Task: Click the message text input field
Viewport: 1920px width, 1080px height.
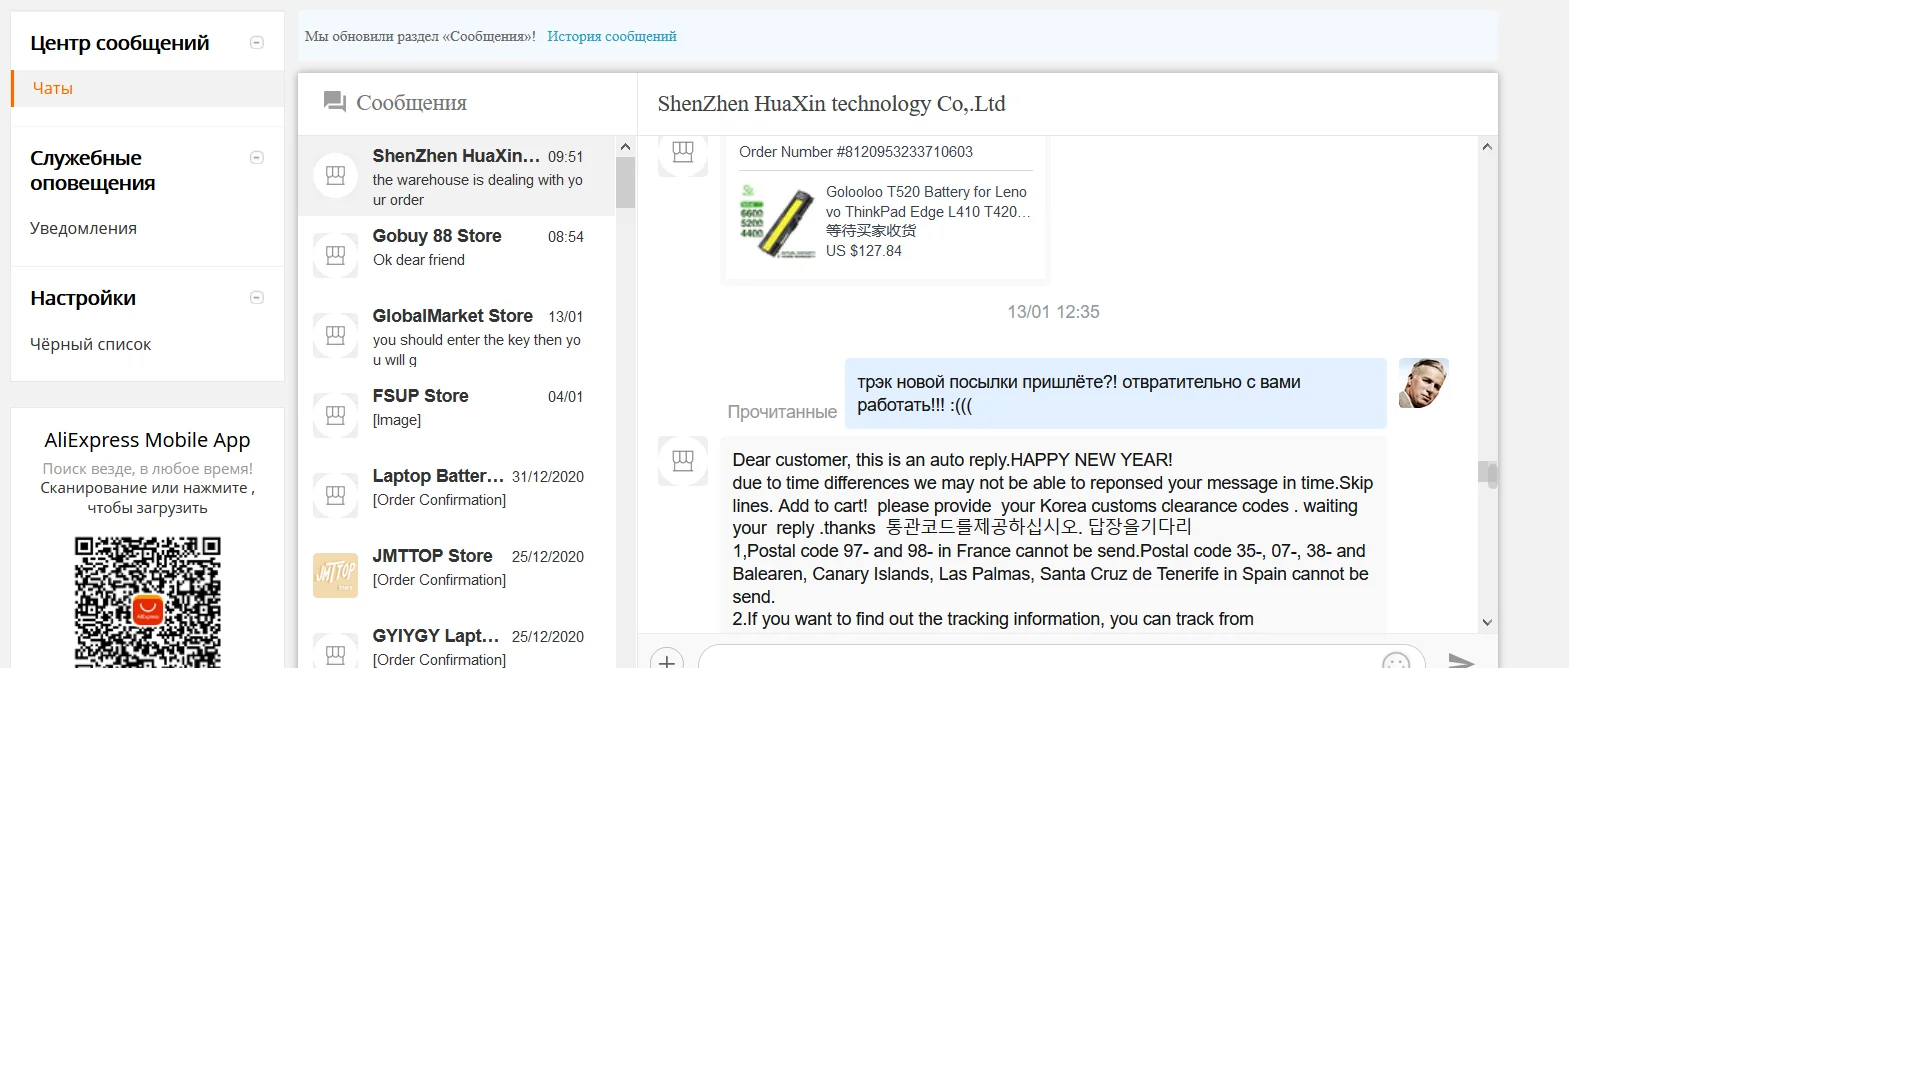Action: click(x=1040, y=659)
